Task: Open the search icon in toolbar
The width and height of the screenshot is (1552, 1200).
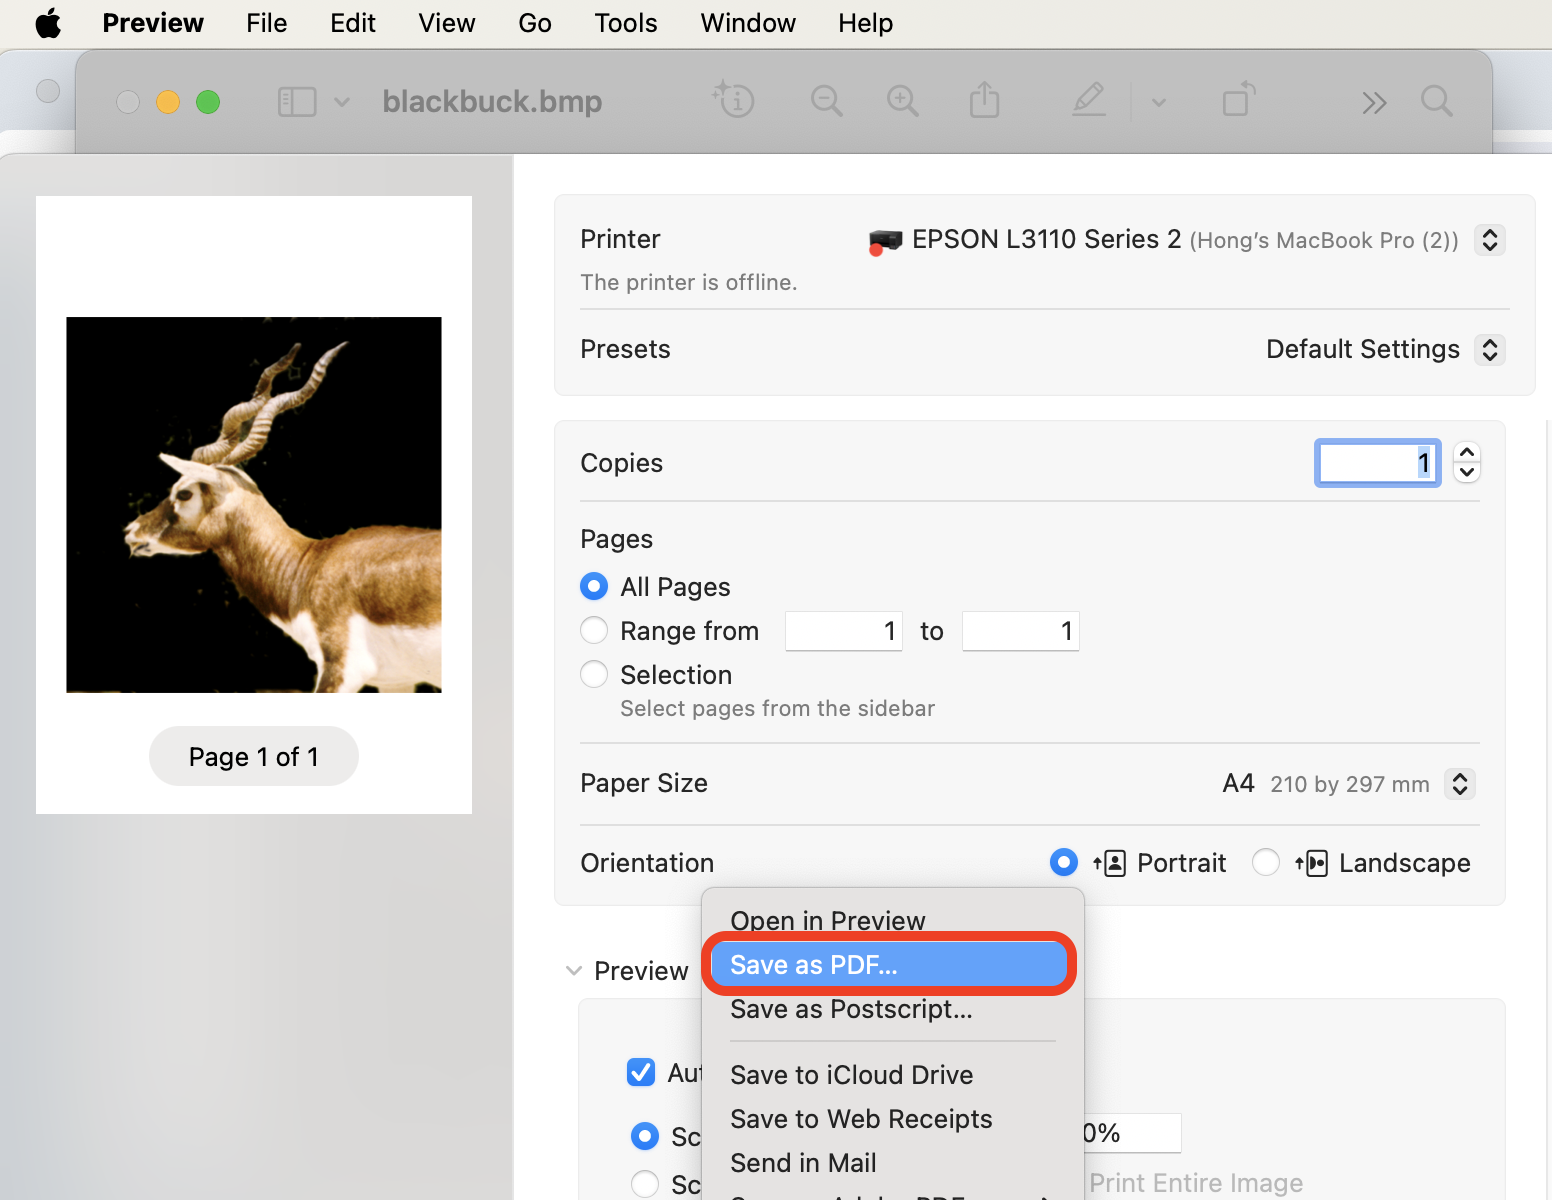Action: [x=1437, y=101]
